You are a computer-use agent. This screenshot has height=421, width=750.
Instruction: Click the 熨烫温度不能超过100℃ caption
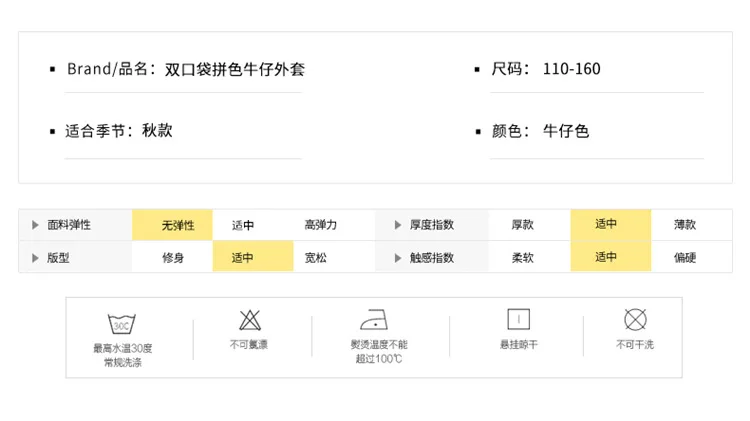pos(379,352)
